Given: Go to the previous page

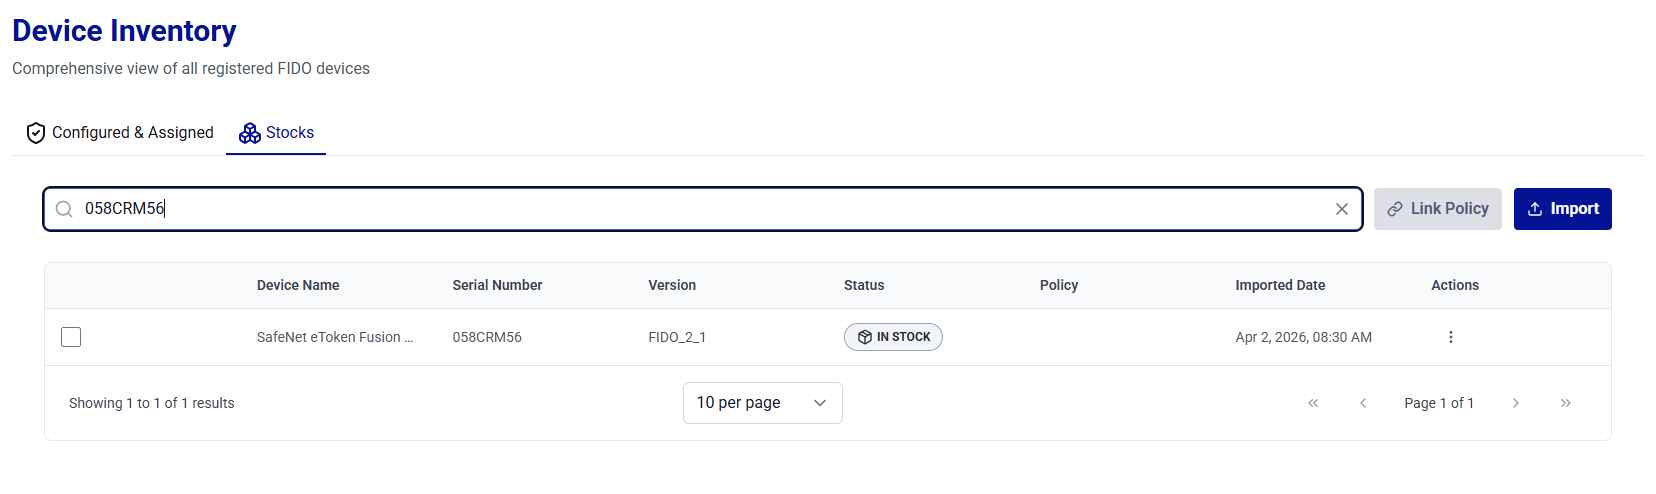Looking at the screenshot, I should point(1363,403).
